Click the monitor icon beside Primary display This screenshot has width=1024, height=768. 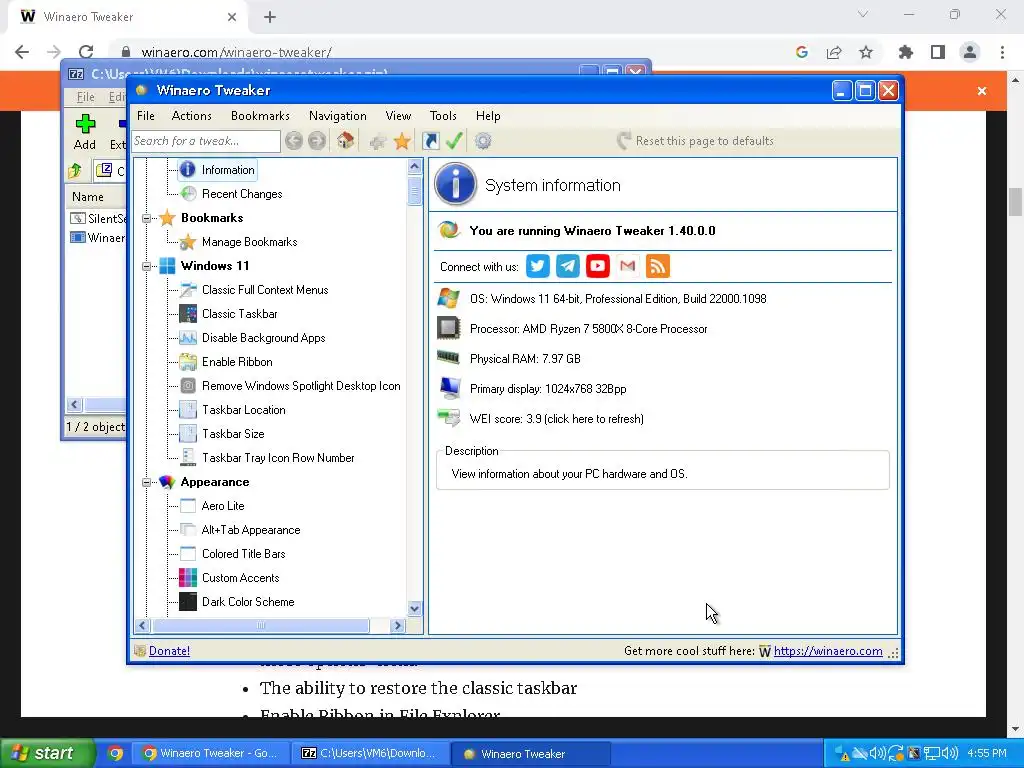[449, 388]
